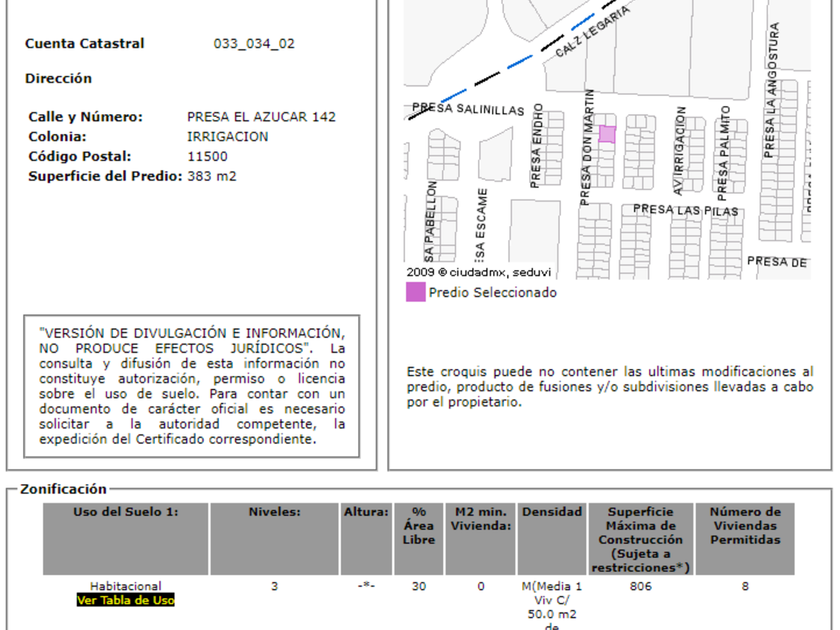Click the Altura value -*-
Image resolution: width=840 pixels, height=630 pixels.
366,586
